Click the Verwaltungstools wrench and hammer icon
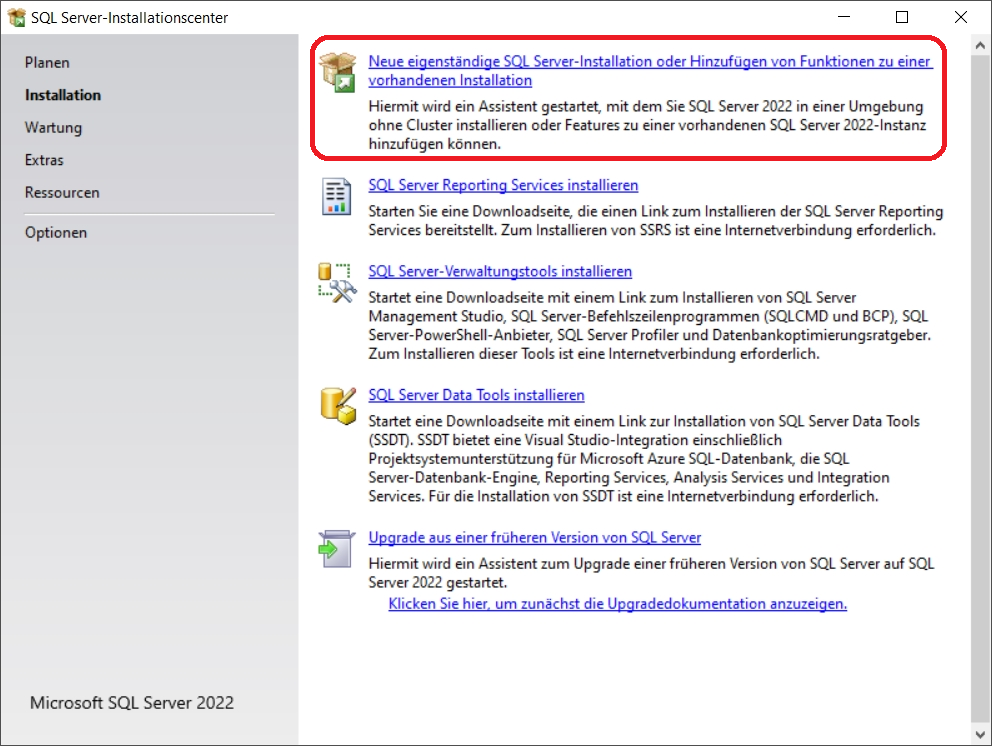992x746 pixels. [337, 283]
